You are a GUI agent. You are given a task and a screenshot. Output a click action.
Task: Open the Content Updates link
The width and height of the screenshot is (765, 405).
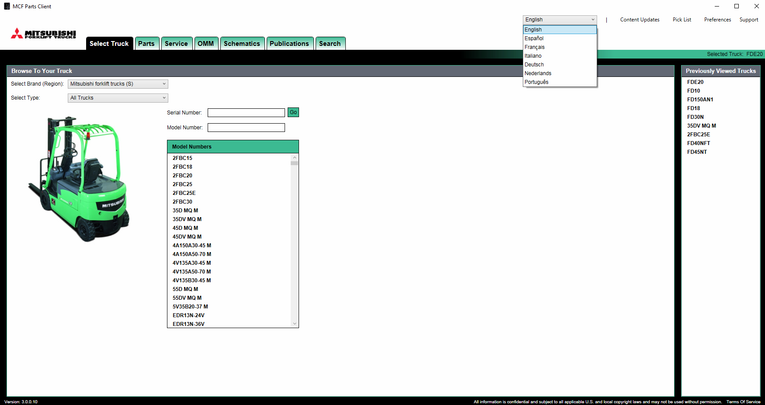click(x=639, y=19)
